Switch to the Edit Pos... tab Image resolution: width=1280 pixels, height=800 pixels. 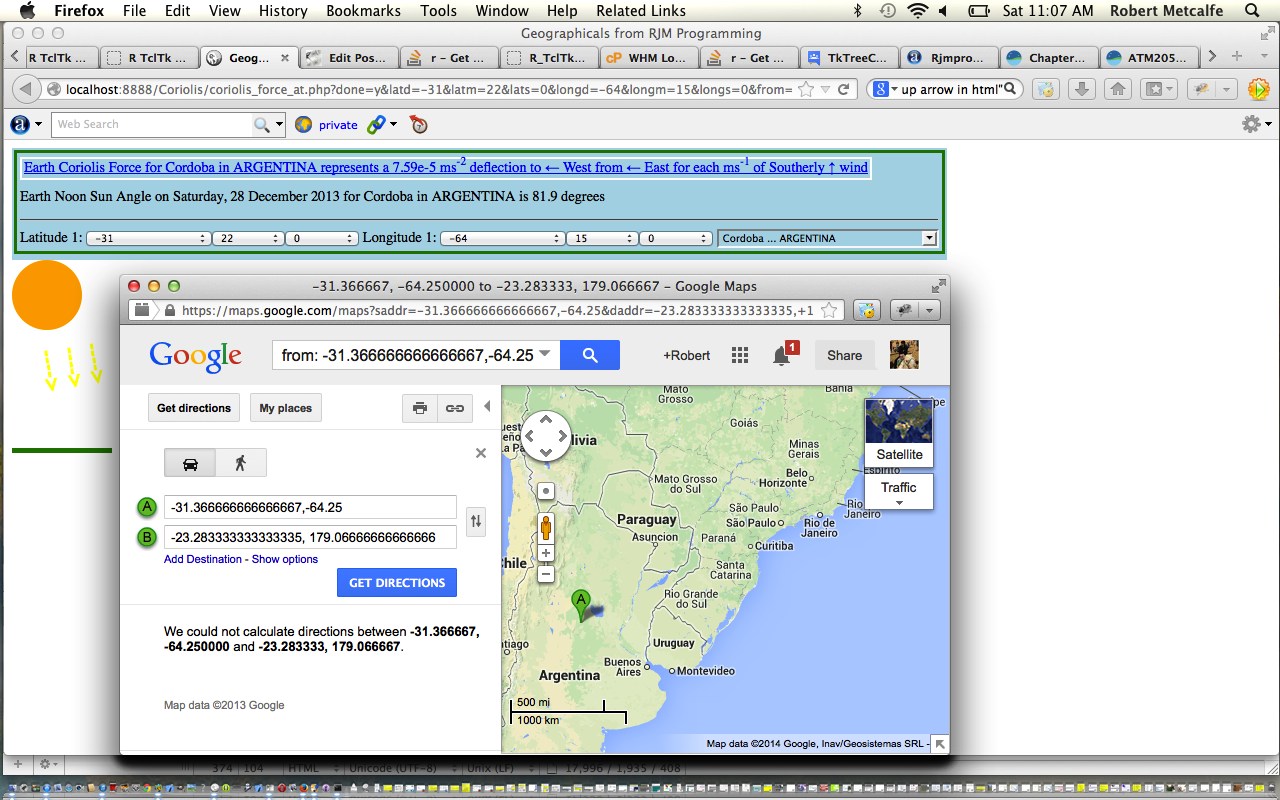349,57
